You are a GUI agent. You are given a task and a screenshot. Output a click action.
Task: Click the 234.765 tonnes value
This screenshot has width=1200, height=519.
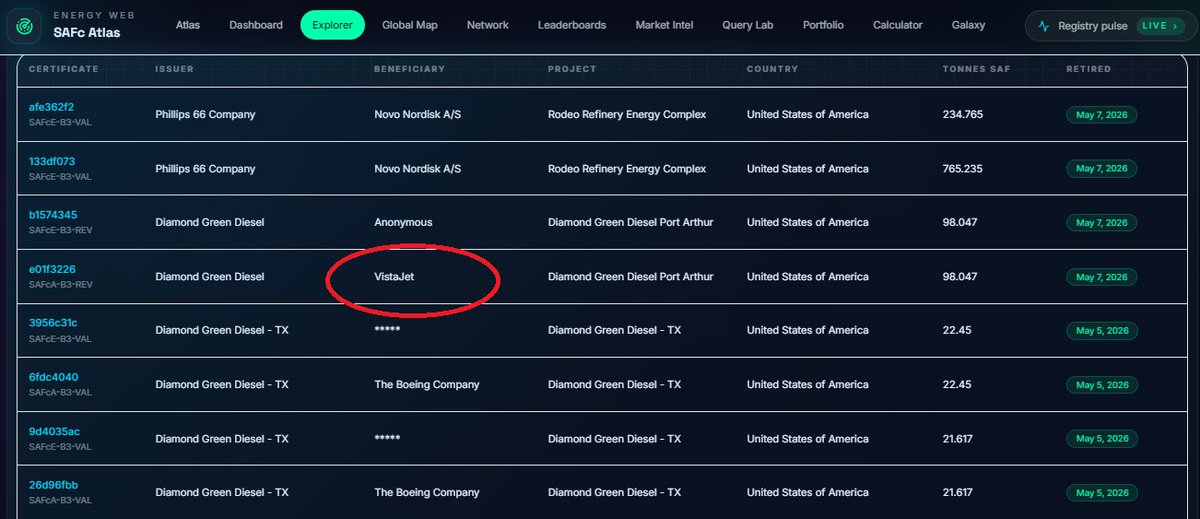click(x=963, y=115)
